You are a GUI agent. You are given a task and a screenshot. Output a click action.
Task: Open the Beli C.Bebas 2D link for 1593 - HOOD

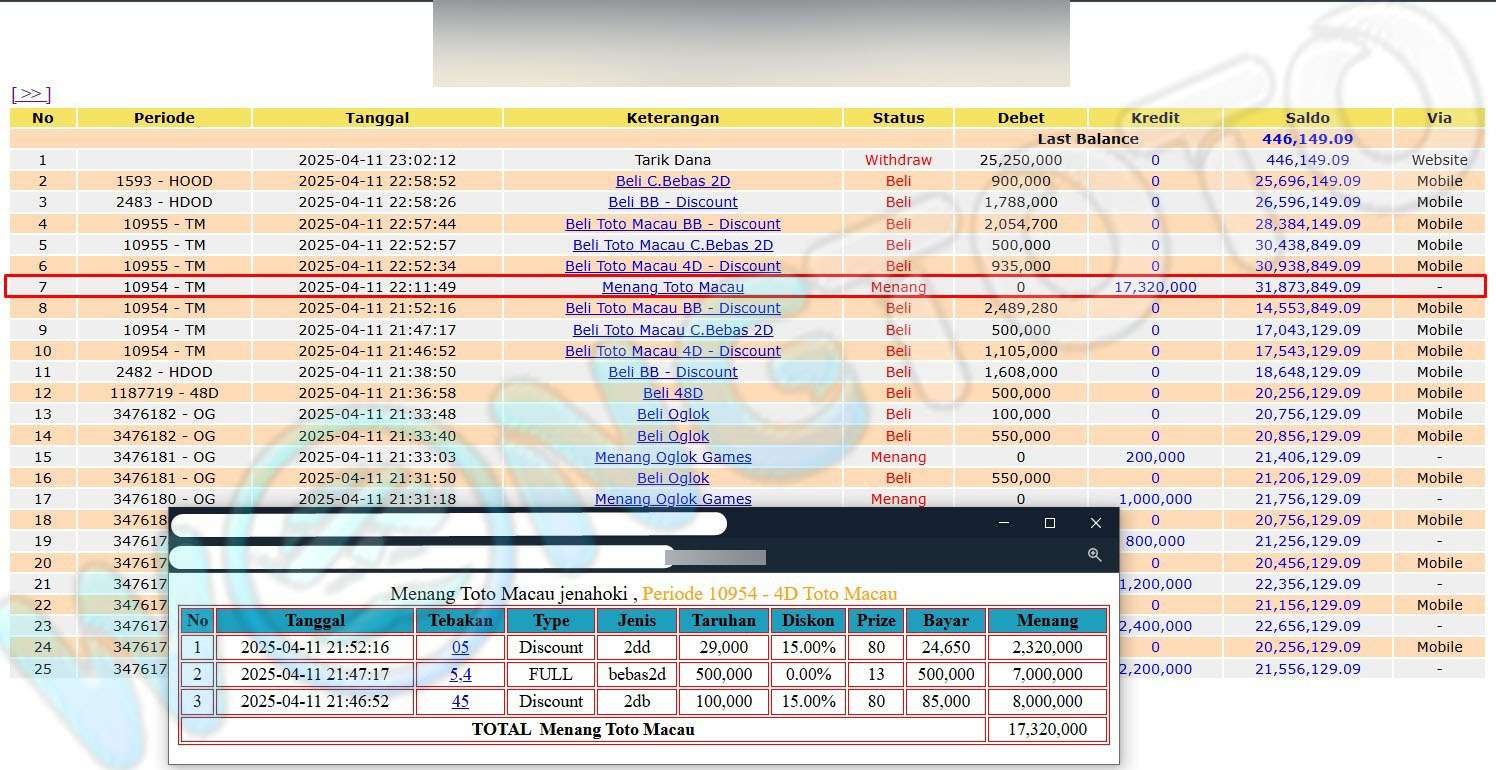click(x=673, y=181)
